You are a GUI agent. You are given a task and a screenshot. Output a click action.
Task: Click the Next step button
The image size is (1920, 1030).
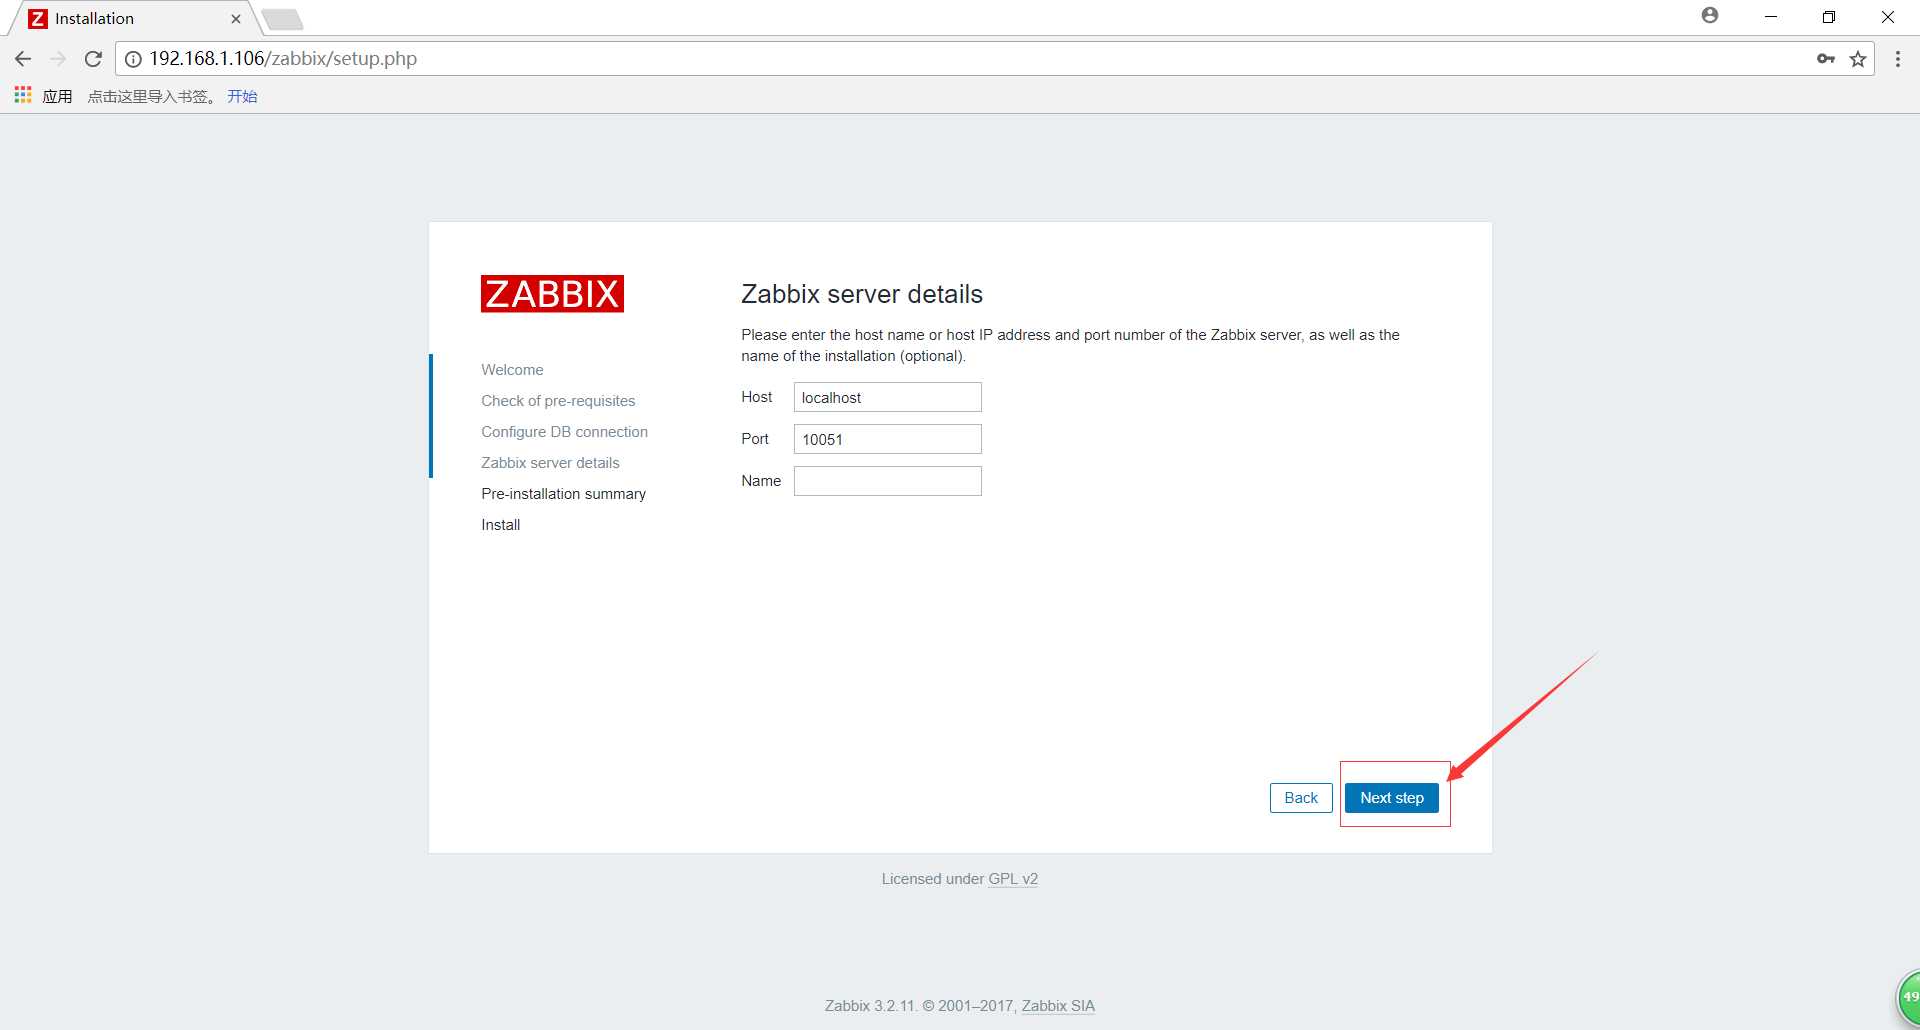pyautogui.click(x=1392, y=798)
